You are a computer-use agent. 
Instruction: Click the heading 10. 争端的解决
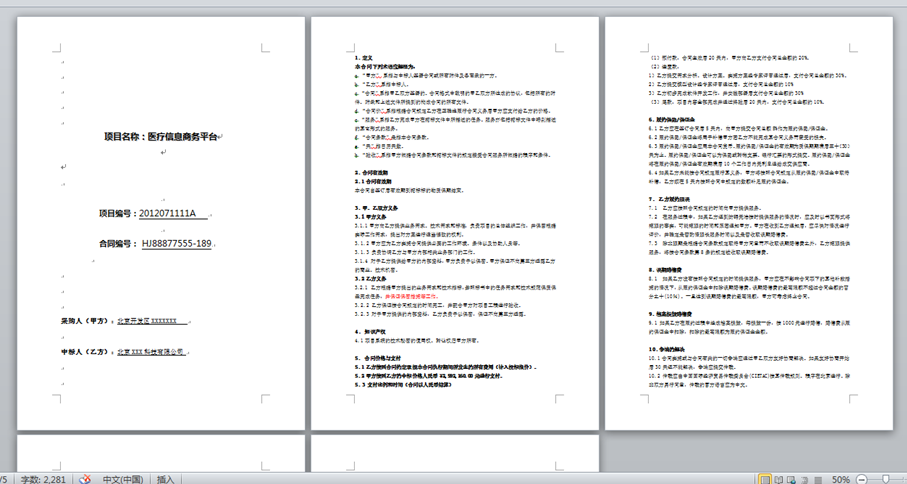[667, 349]
